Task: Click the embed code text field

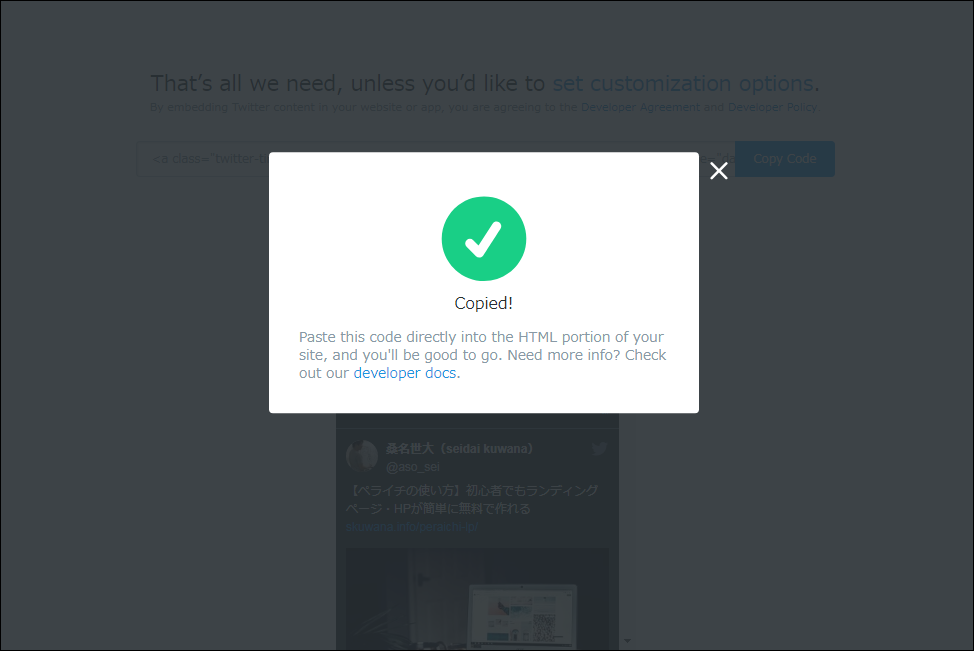Action: point(203,159)
